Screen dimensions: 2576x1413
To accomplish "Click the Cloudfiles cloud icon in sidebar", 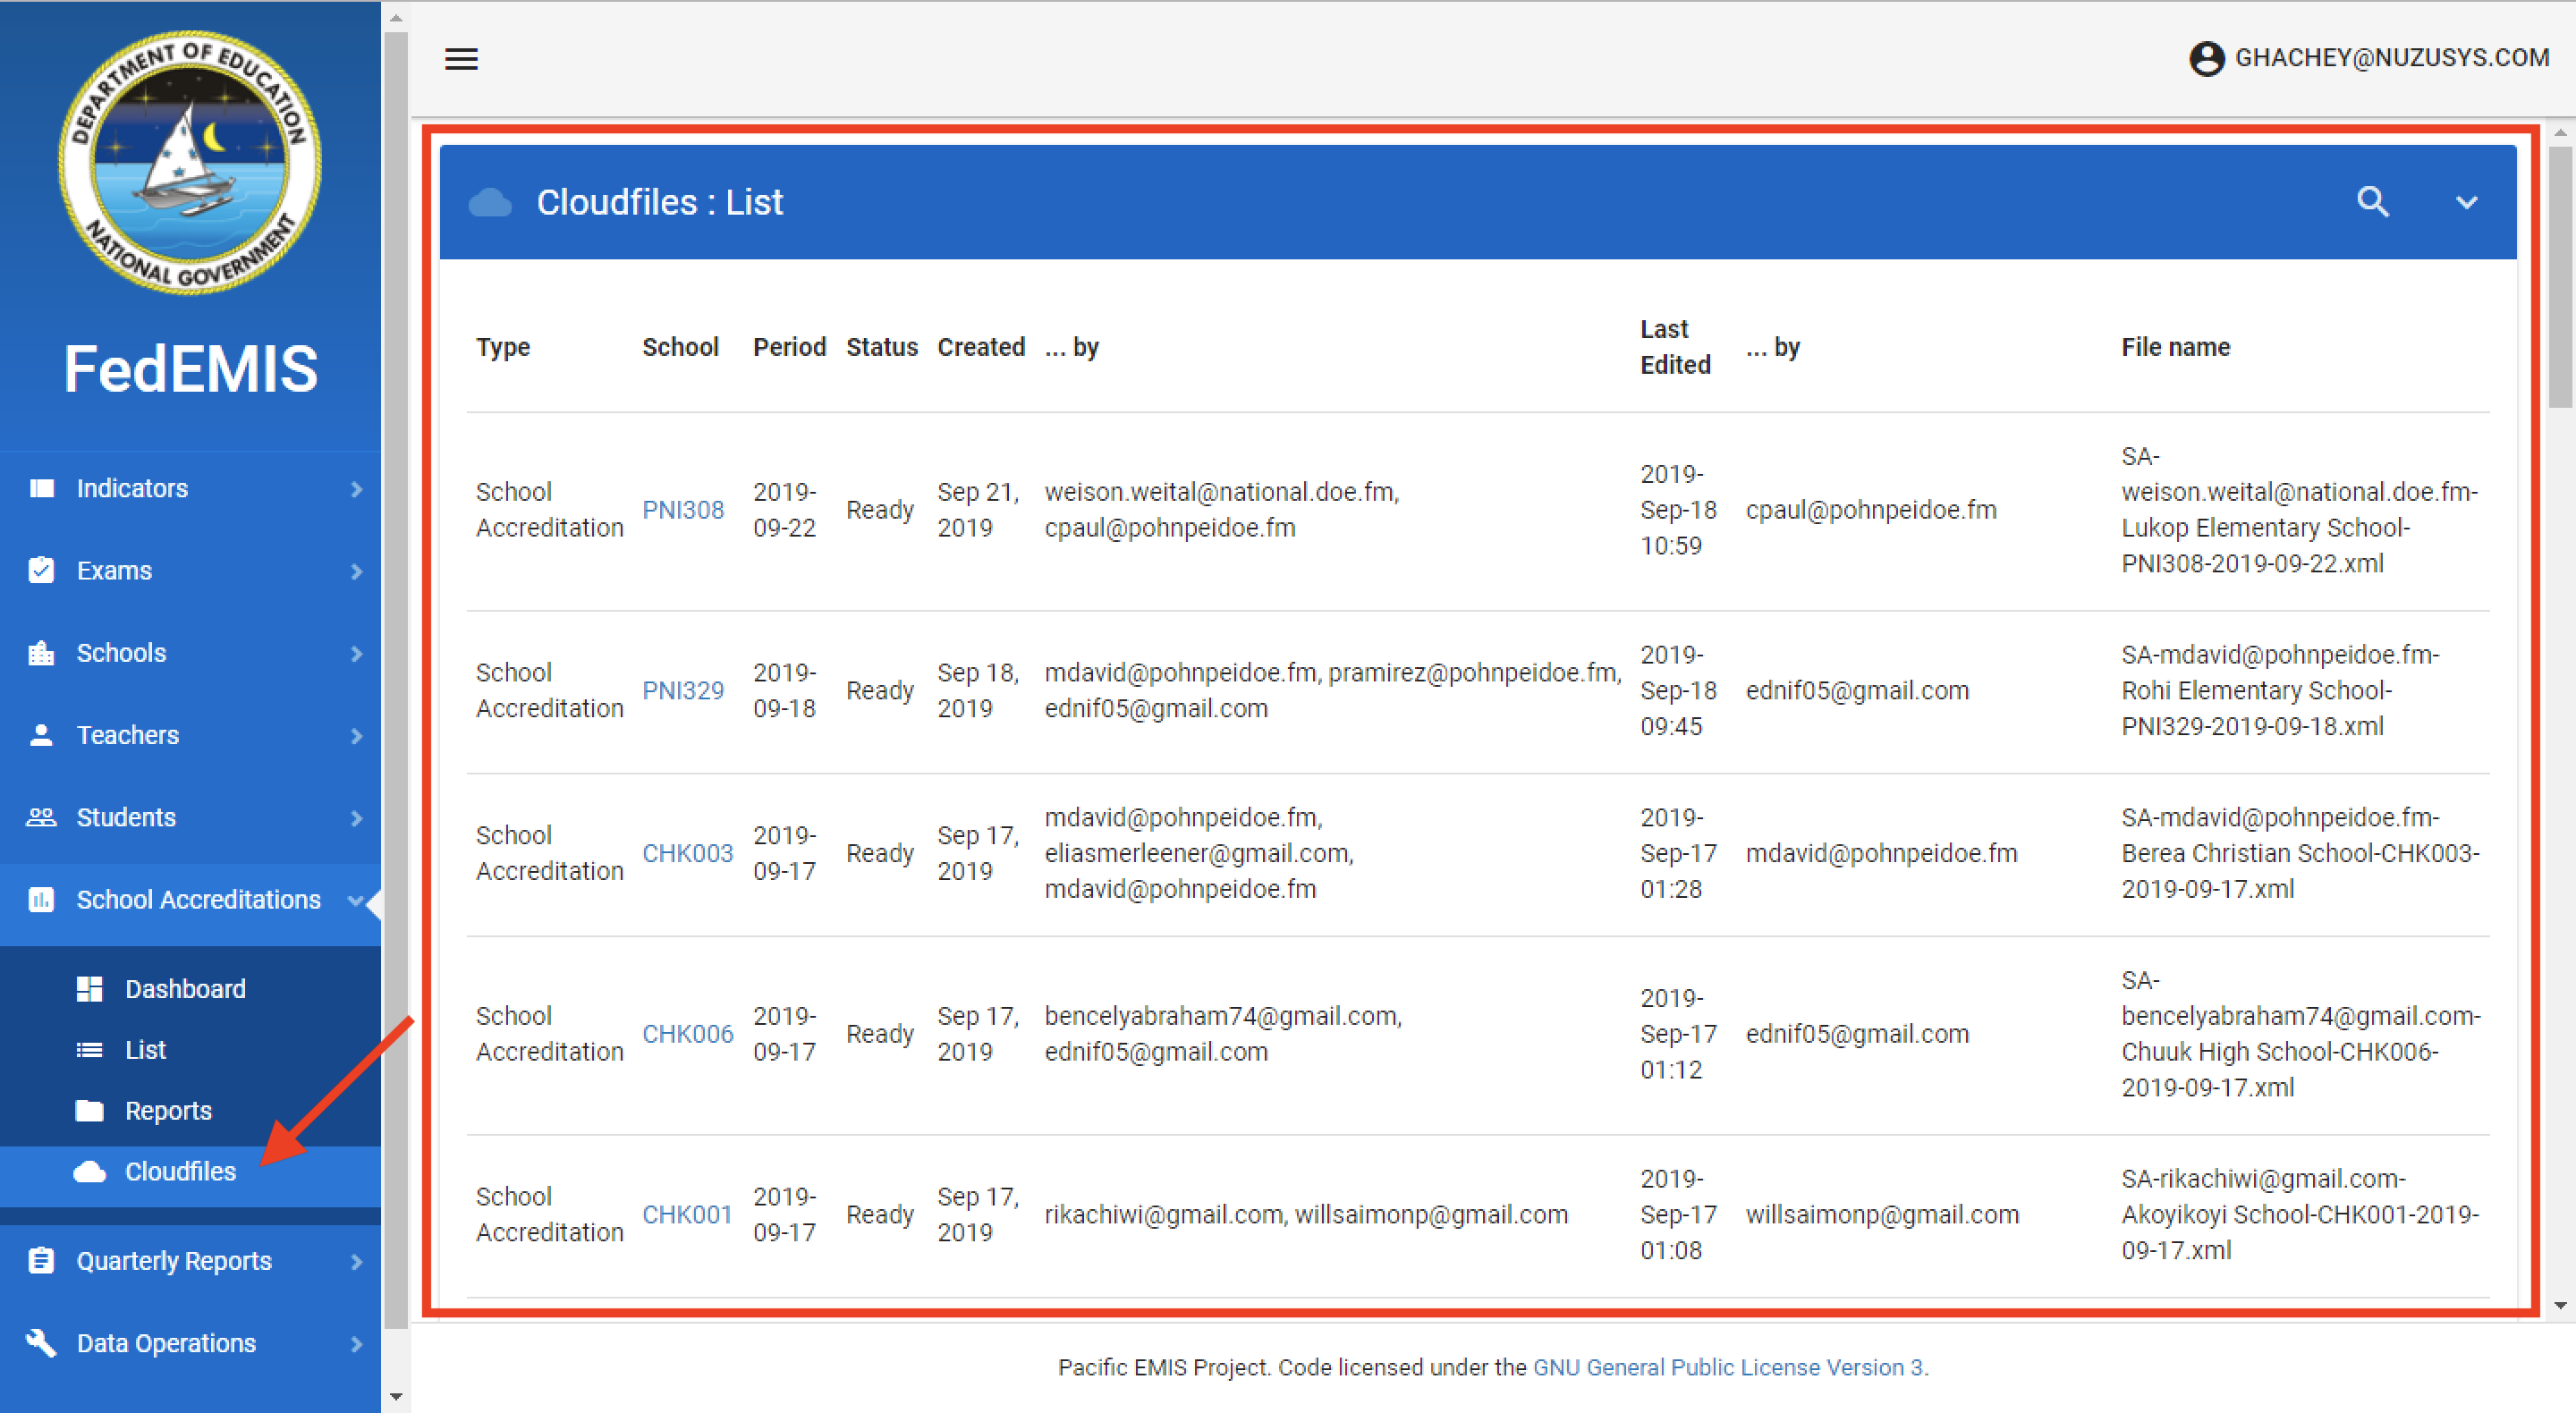I will 89,1172.
